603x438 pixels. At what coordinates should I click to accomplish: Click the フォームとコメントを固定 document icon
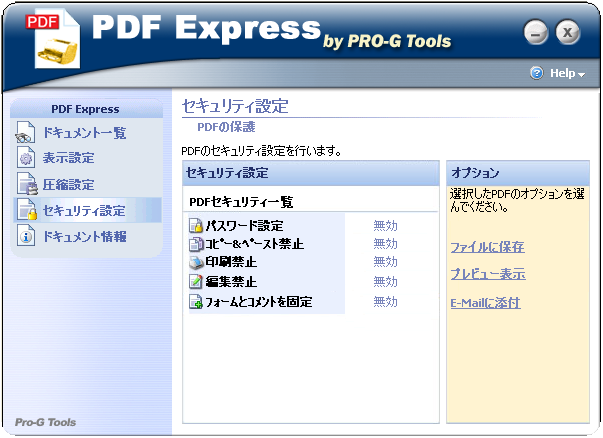(x=196, y=301)
